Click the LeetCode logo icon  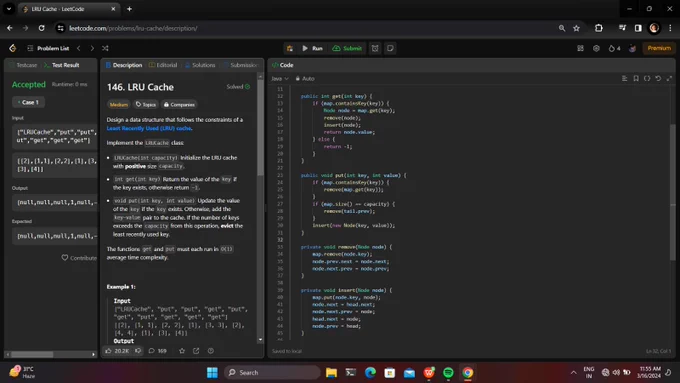[x=13, y=48]
